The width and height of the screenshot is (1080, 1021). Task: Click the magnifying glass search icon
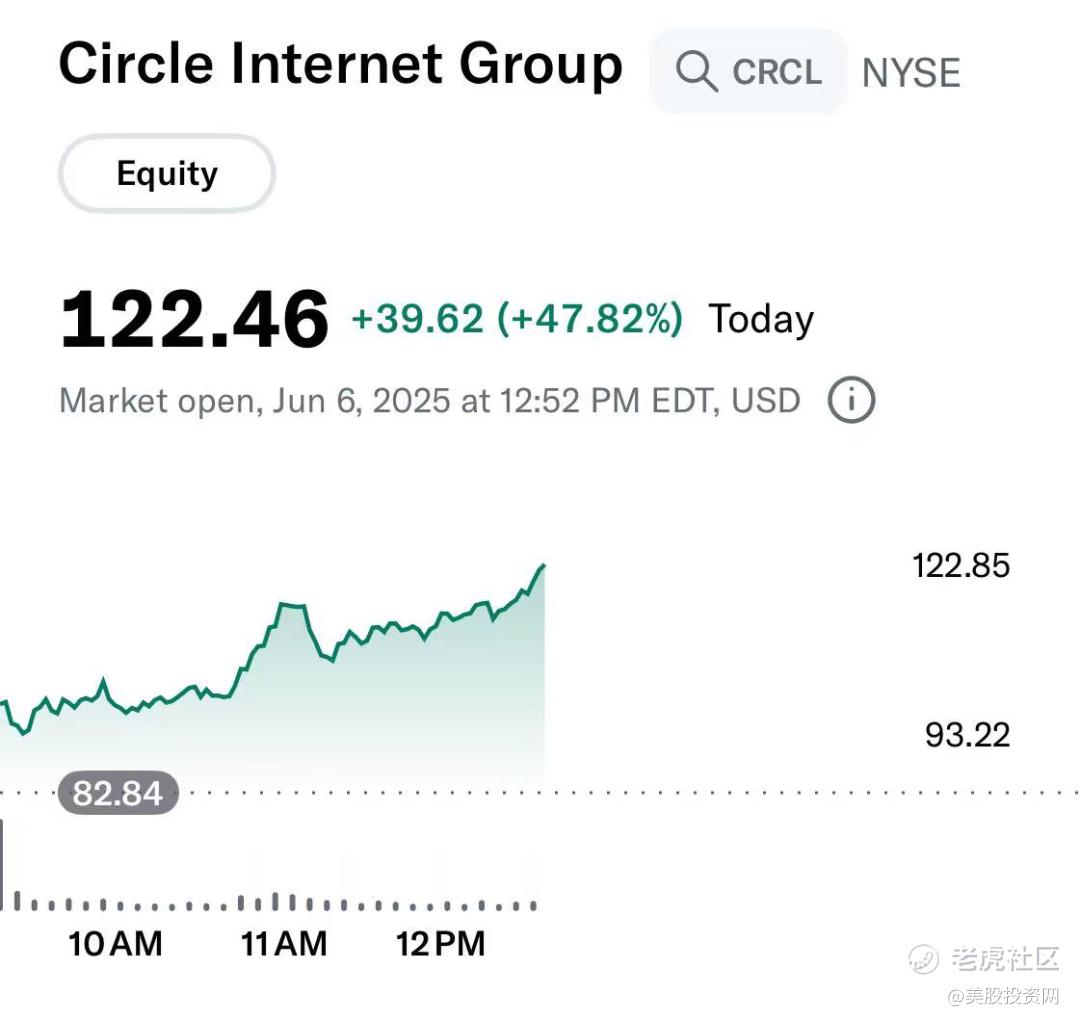(696, 72)
